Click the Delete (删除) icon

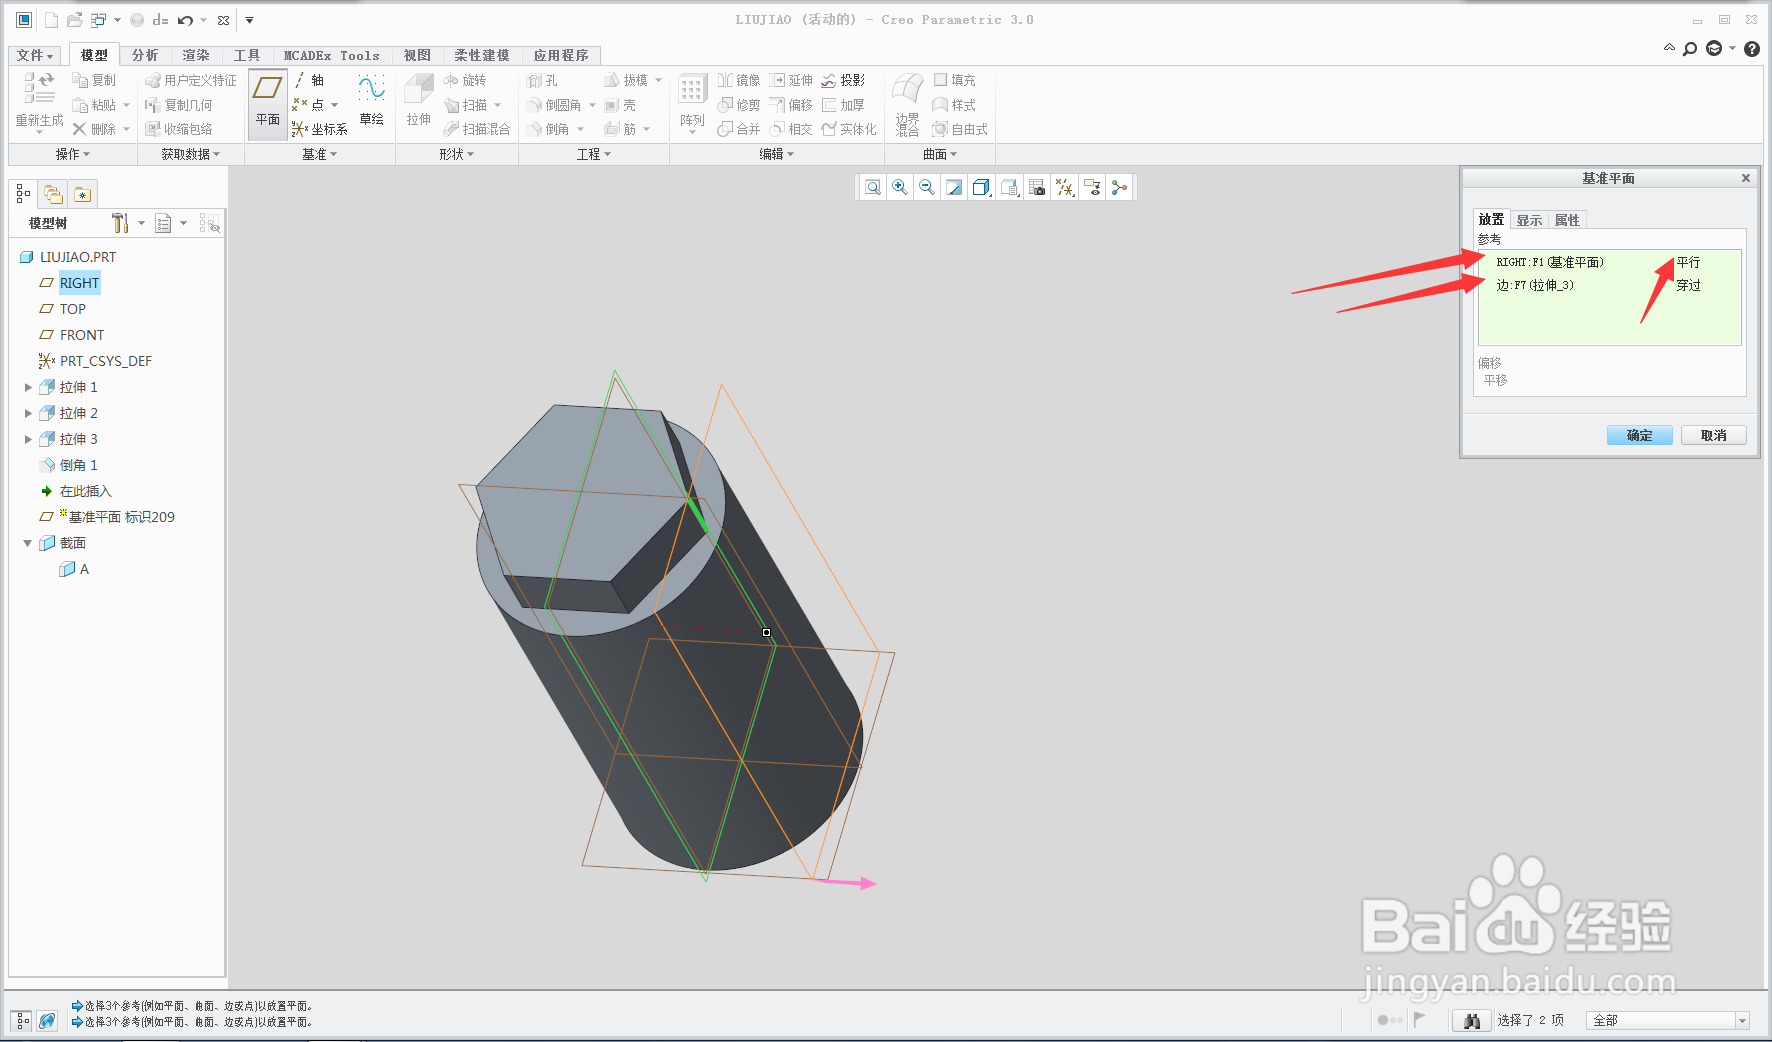94,129
